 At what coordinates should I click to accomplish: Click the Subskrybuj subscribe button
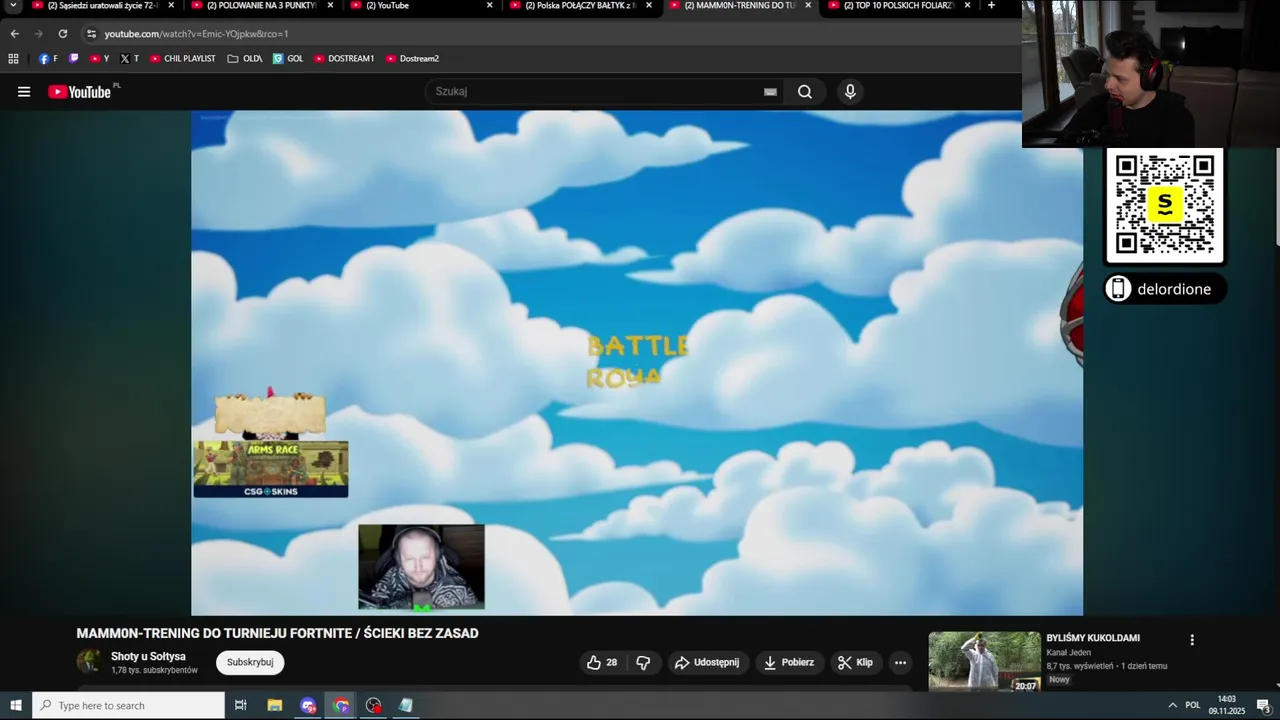(x=250, y=663)
